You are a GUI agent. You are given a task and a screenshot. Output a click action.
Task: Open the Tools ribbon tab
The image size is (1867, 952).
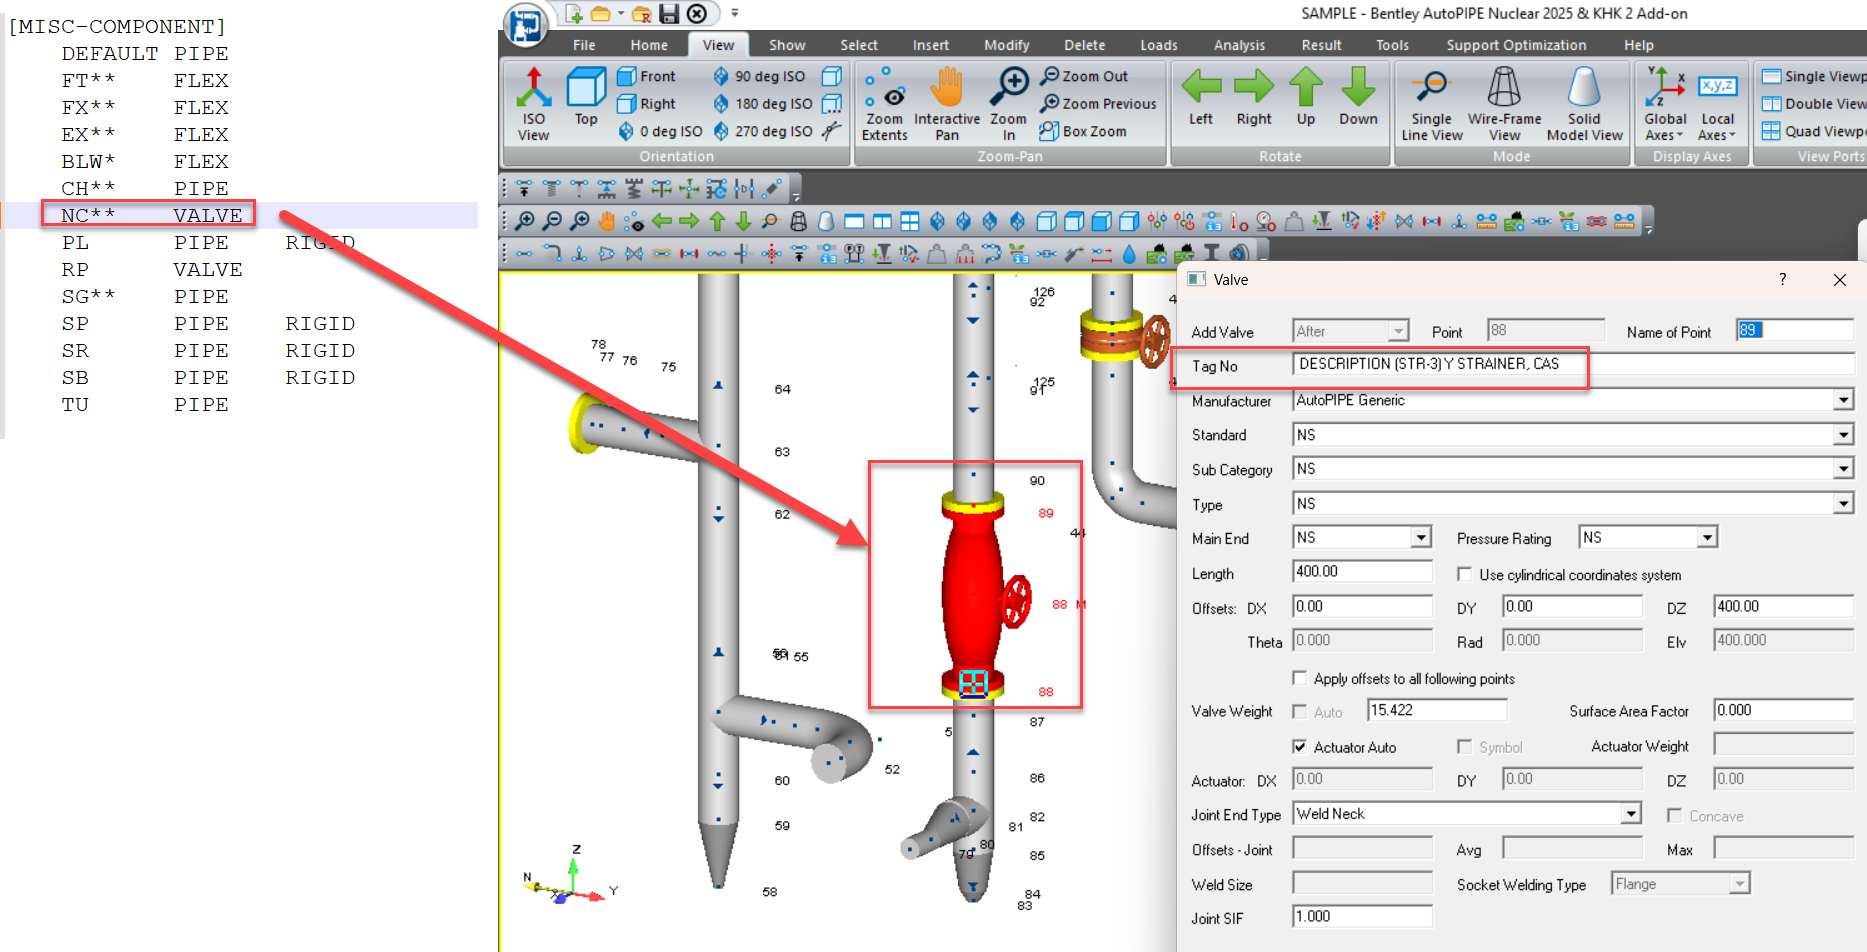tap(1392, 45)
